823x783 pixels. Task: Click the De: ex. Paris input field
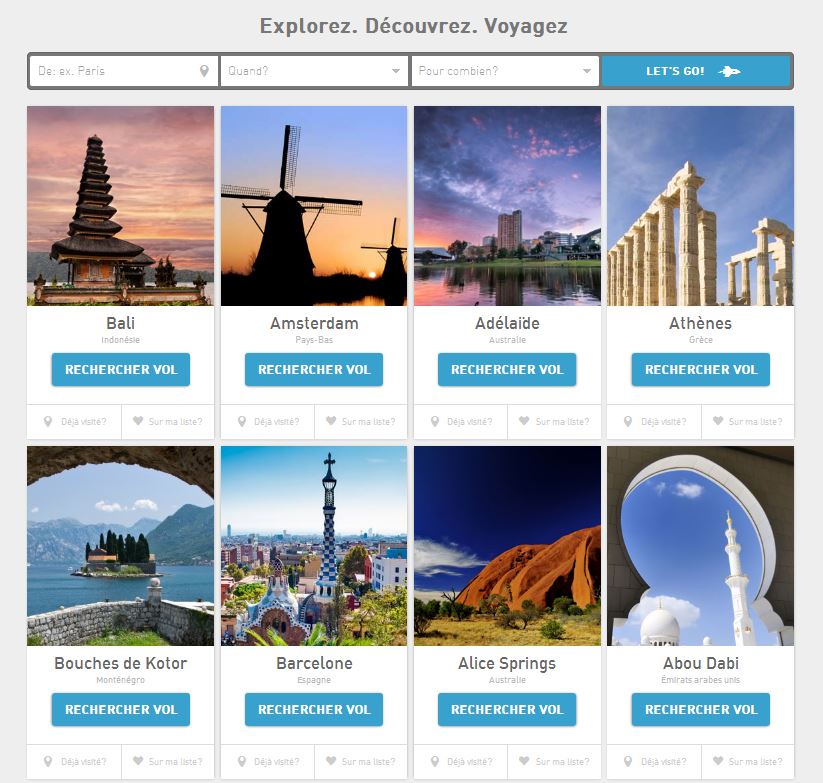[123, 71]
